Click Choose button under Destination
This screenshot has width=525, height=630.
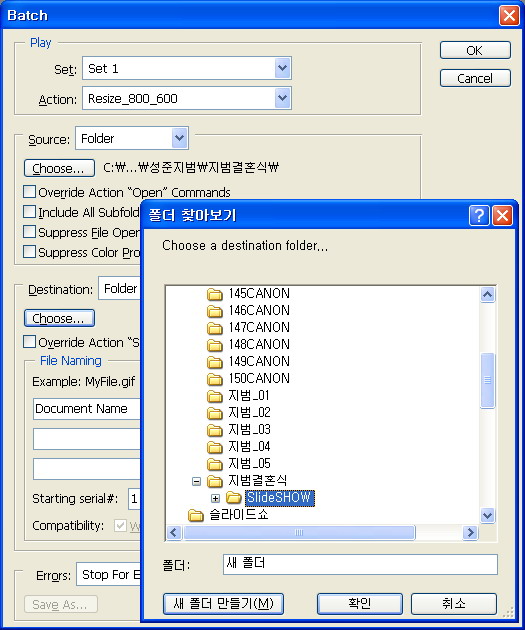click(59, 318)
